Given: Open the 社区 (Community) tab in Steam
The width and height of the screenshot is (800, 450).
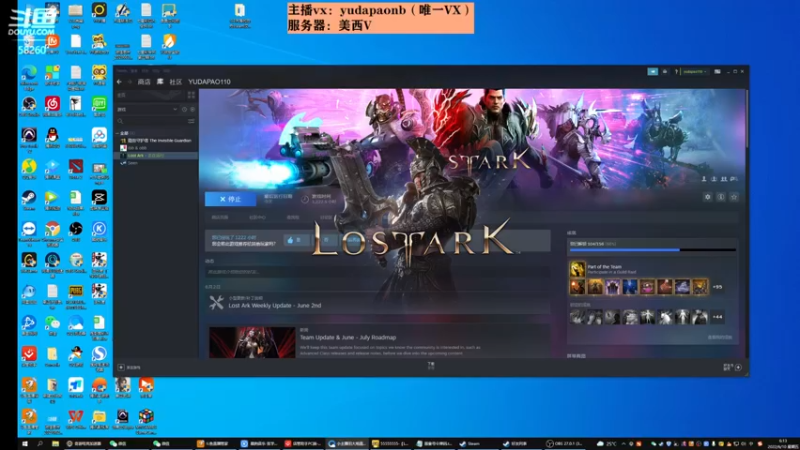Looking at the screenshot, I should click(176, 82).
